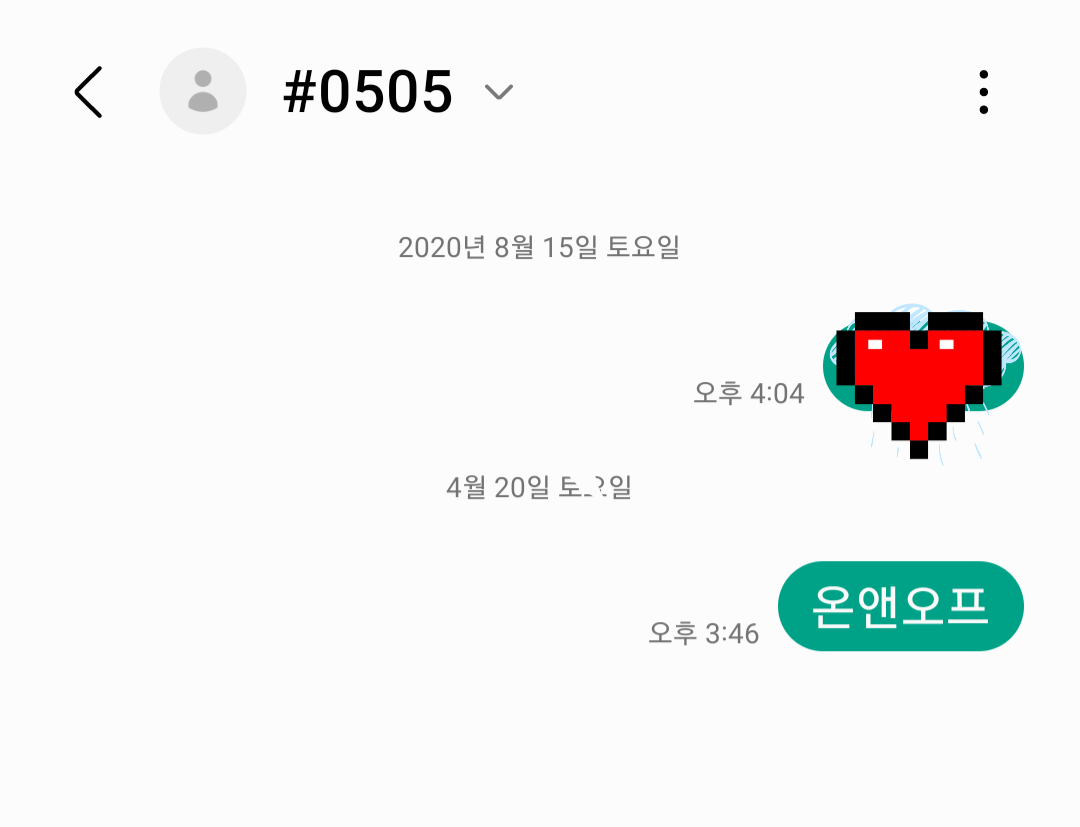This screenshot has height=827, width=1080.
Task: Select the 온앤오프 message bubble
Action: (900, 606)
